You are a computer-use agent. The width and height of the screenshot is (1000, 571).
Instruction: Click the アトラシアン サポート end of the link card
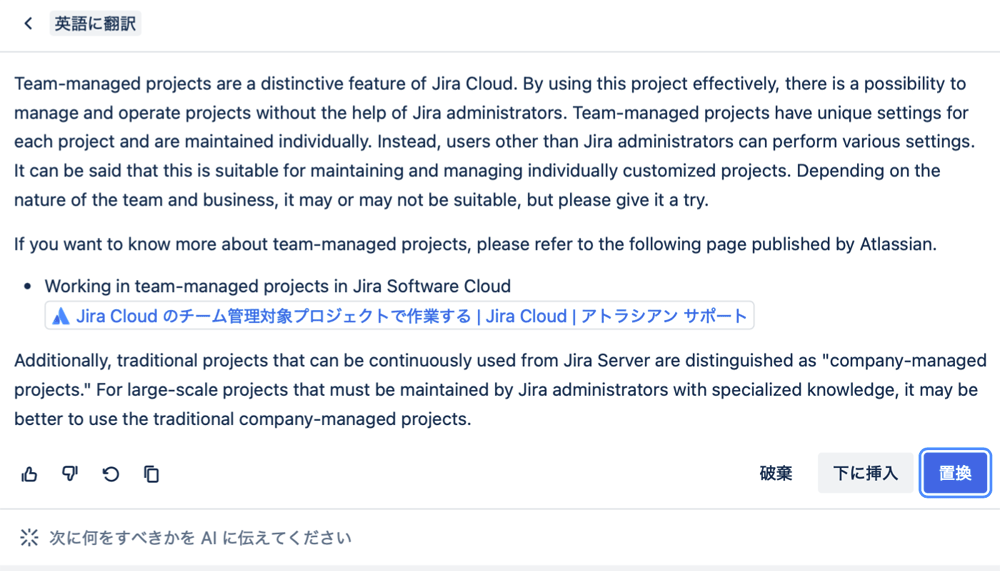[663, 316]
